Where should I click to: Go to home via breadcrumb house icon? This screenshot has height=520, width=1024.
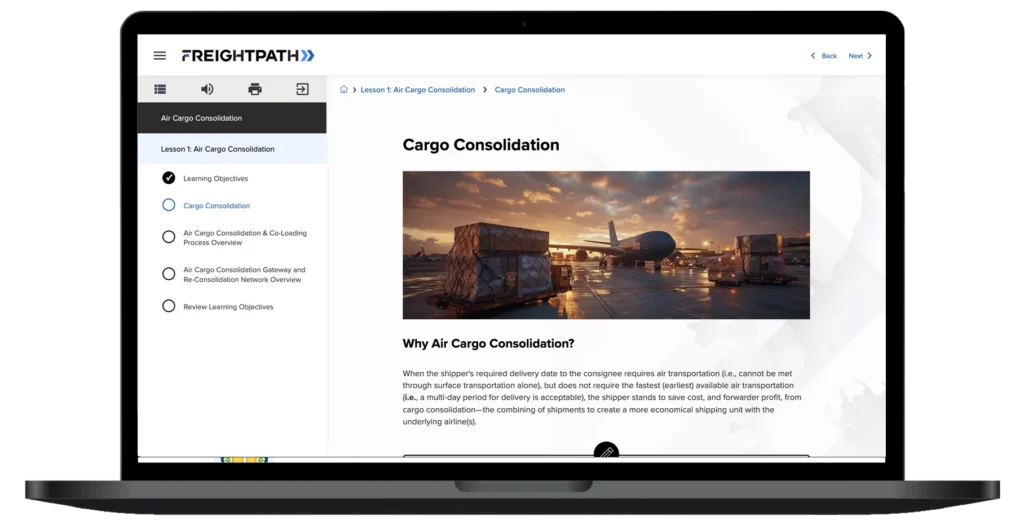(344, 90)
